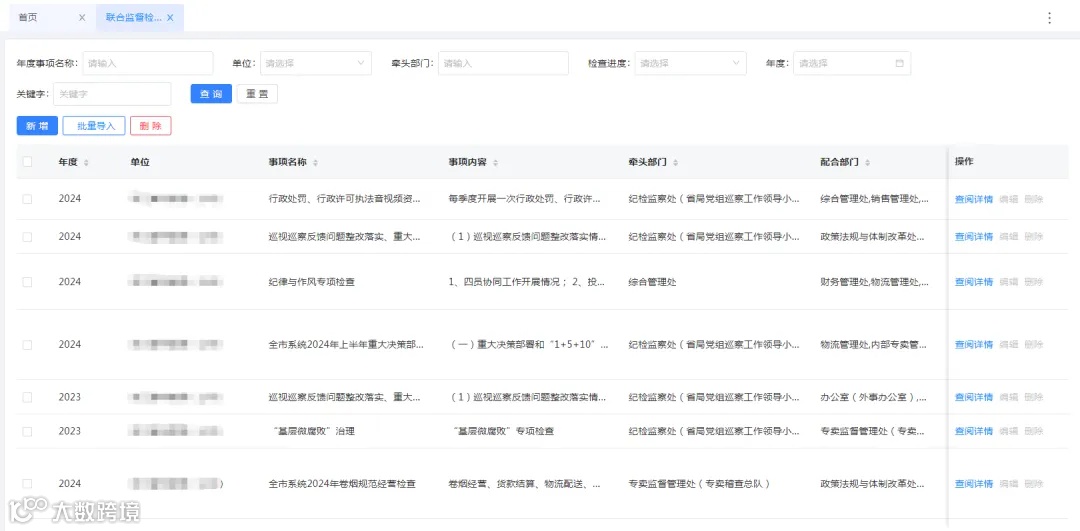
Task: Click cell 专卖监督管理处（专卖稽查总队）
Action: [698, 483]
